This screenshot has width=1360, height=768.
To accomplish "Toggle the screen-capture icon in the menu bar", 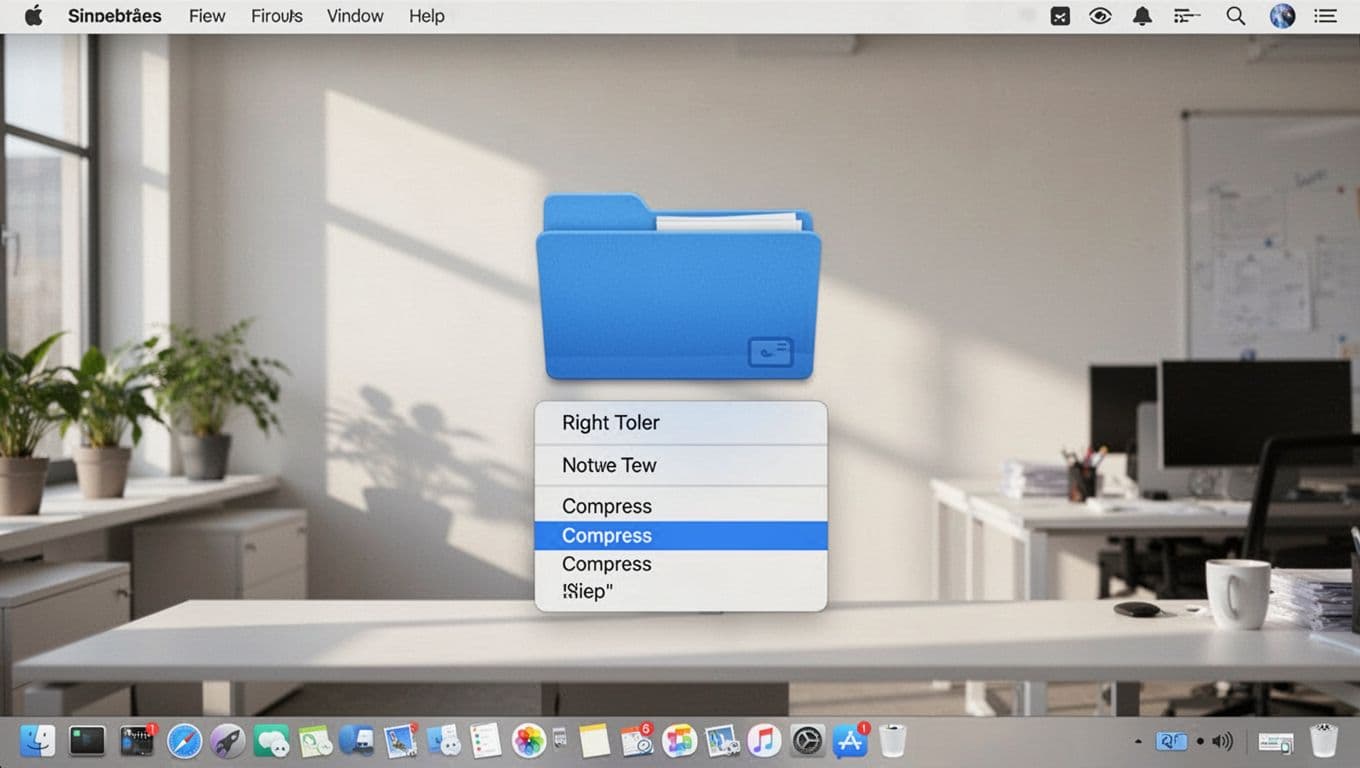I will click(x=1060, y=16).
